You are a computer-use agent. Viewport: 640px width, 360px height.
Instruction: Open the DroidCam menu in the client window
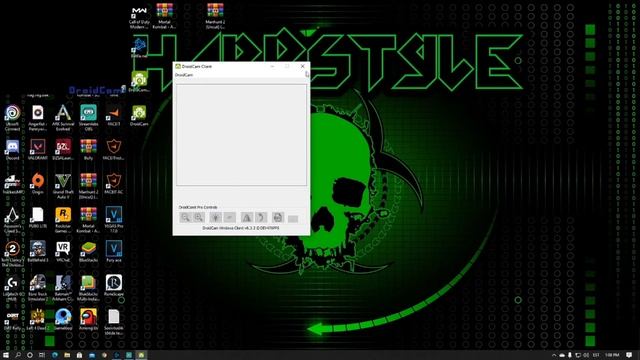point(184,75)
